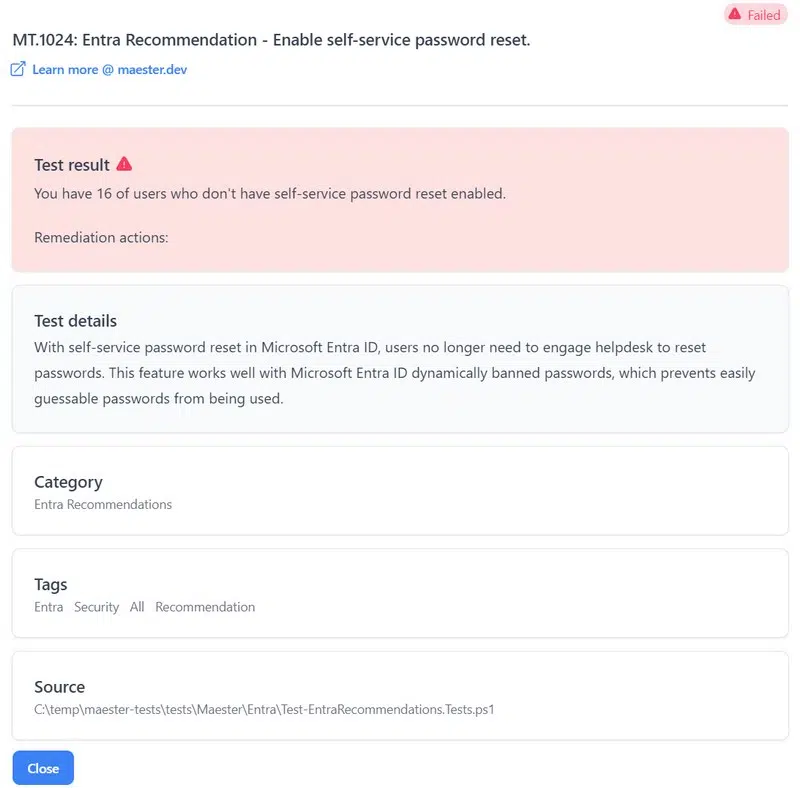Click the Test details heading
Image resolution: width=800 pixels, height=788 pixels.
click(75, 321)
